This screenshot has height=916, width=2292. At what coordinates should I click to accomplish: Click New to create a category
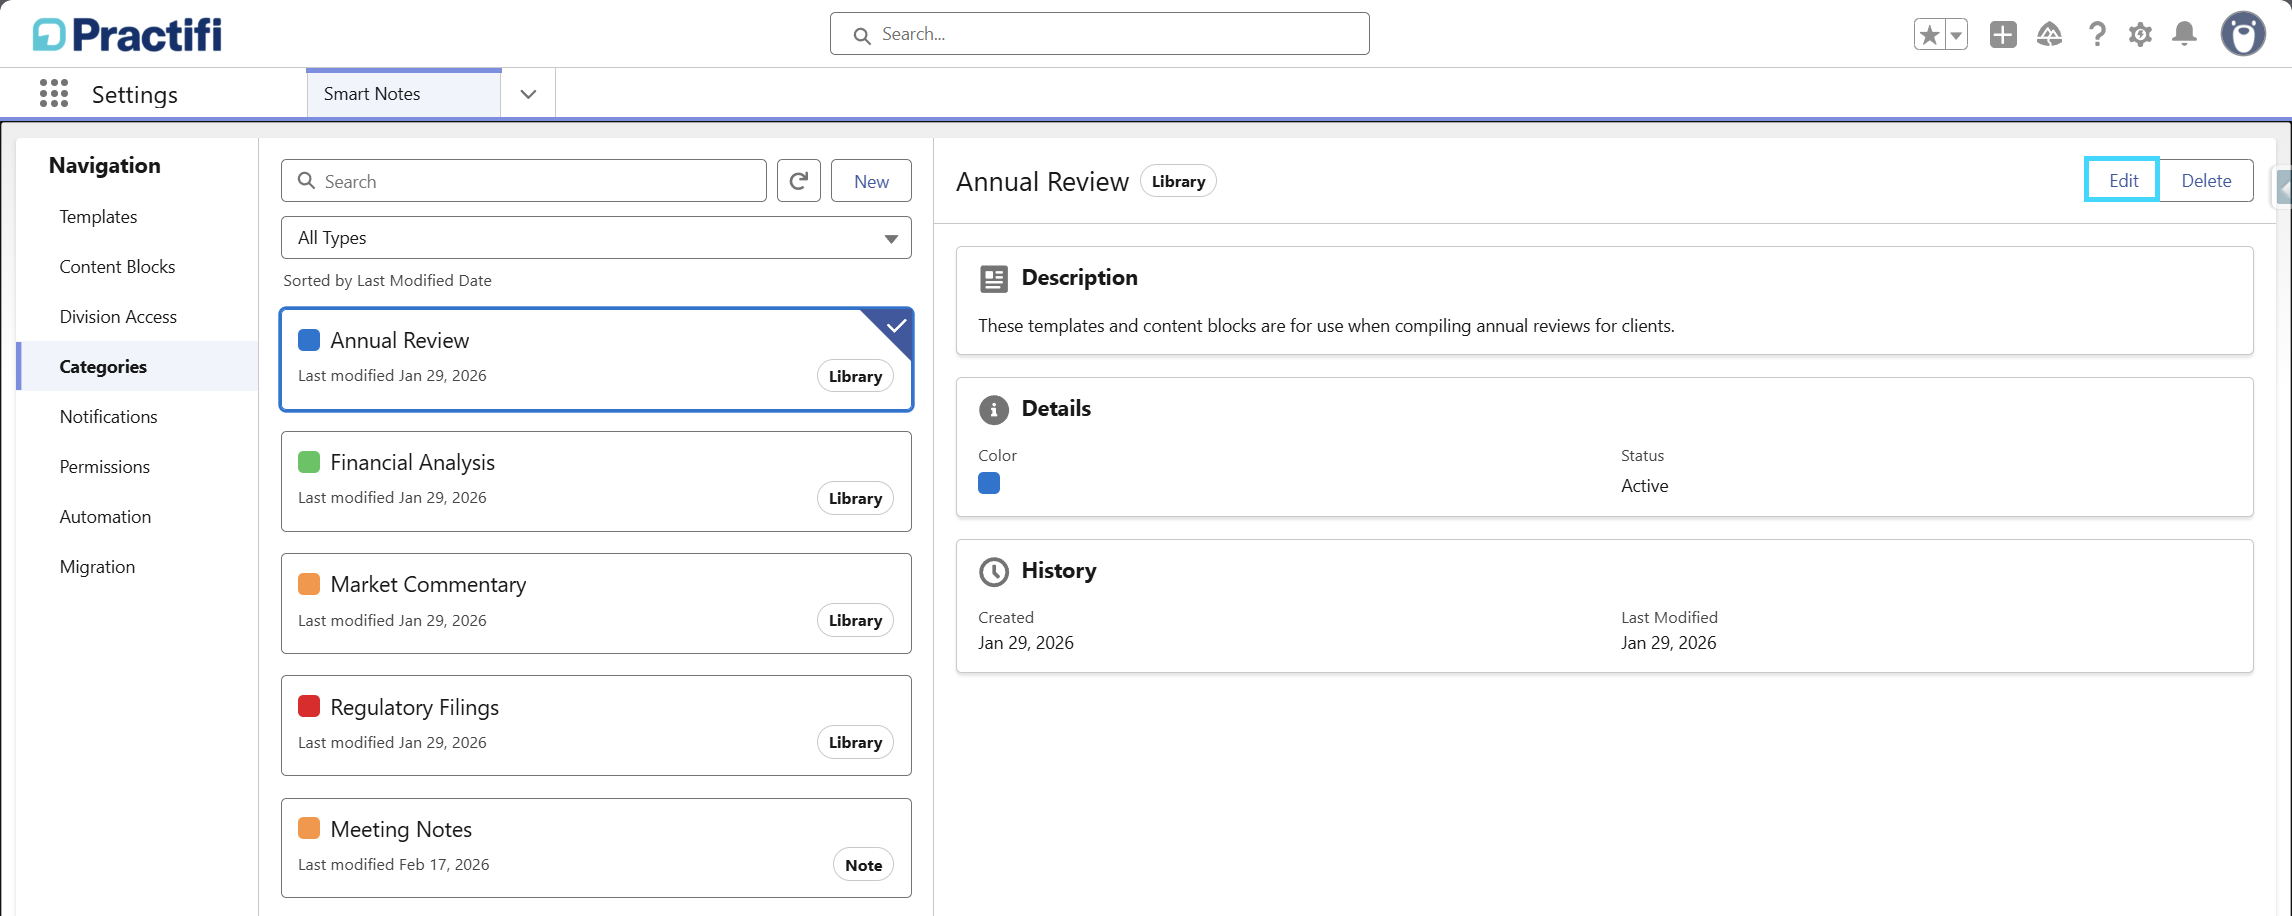coord(871,181)
